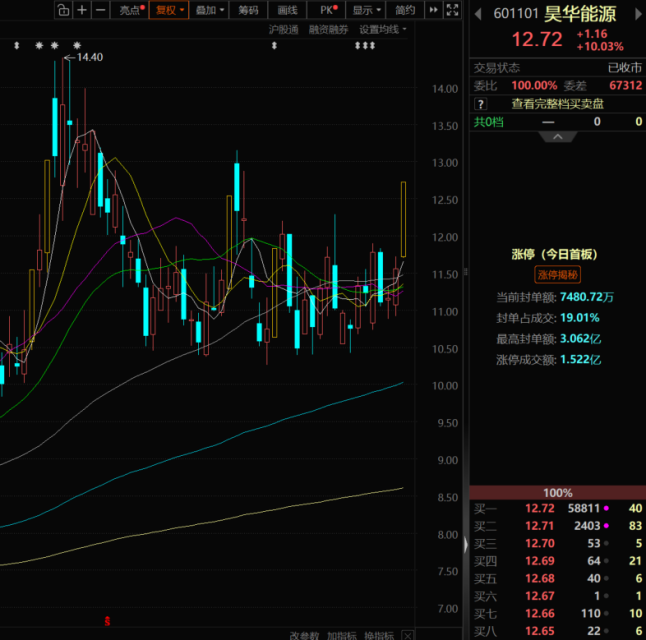Viewport: 646px width, 640px height.
Task: Click the 最高封单额 3.062亿 value
Action: (580, 339)
